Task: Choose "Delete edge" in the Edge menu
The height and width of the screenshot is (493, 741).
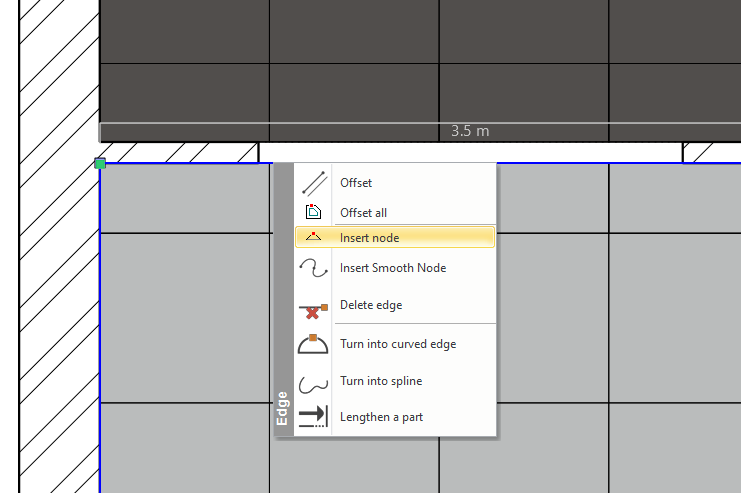Action: (x=371, y=305)
